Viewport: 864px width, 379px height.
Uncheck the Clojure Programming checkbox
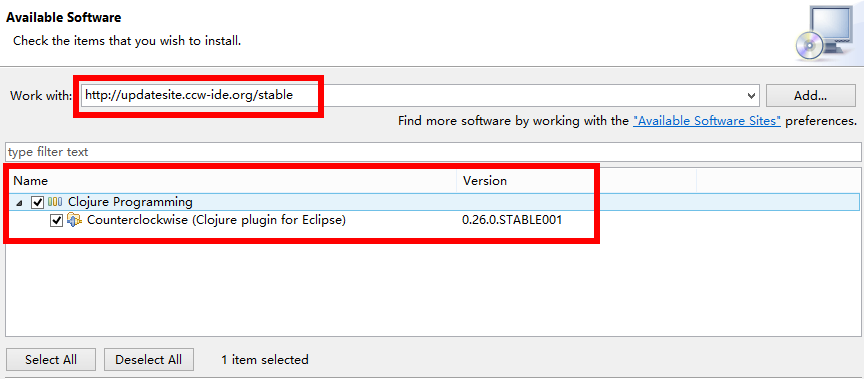(37, 202)
